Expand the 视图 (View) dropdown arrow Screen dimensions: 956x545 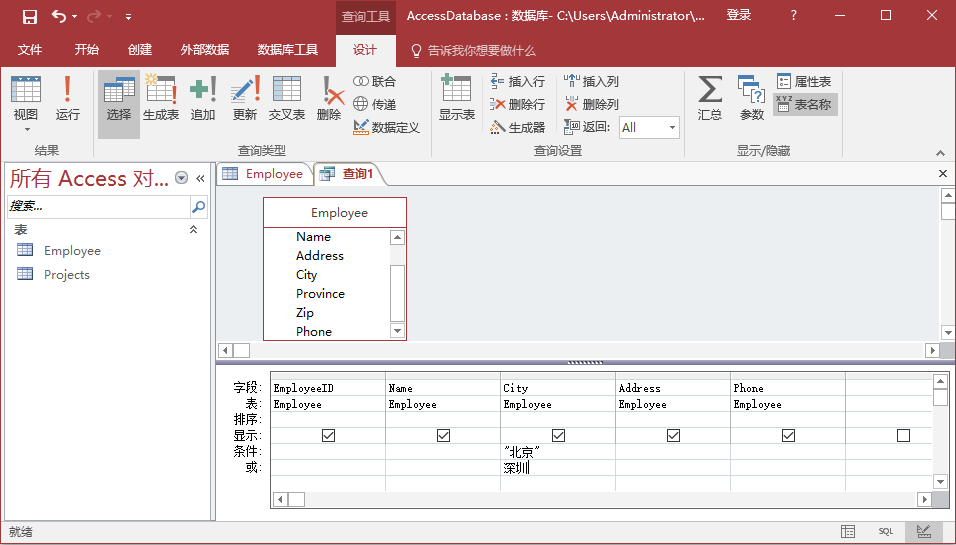click(x=26, y=129)
